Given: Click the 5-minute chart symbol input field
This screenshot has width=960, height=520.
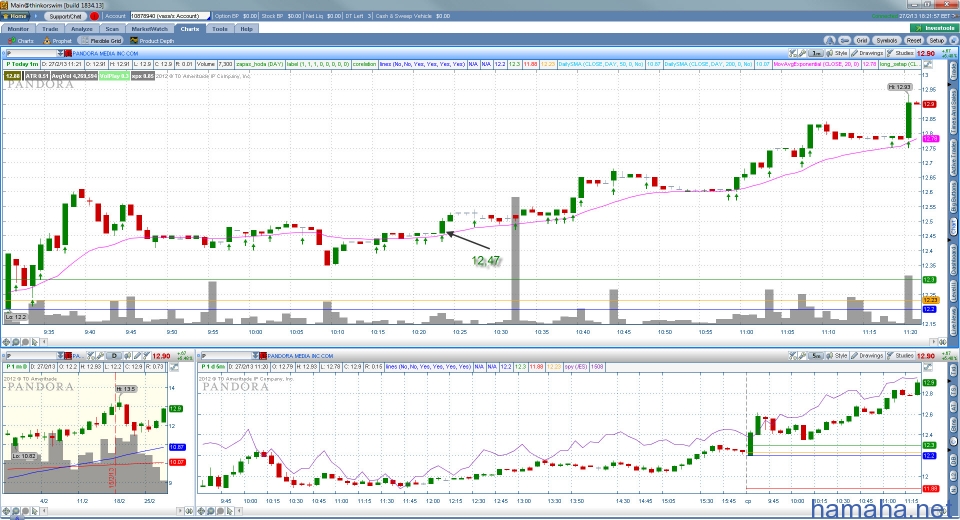Looking at the screenshot, I should tap(226, 355).
